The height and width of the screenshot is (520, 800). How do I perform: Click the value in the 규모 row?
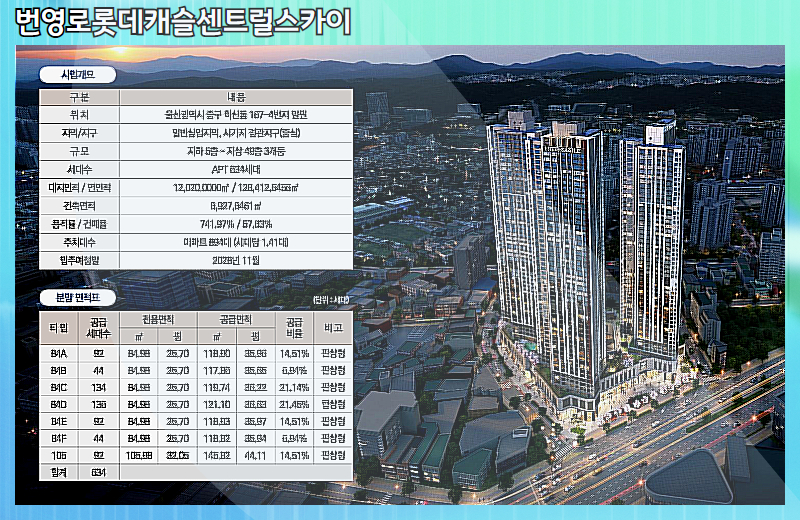236,152
